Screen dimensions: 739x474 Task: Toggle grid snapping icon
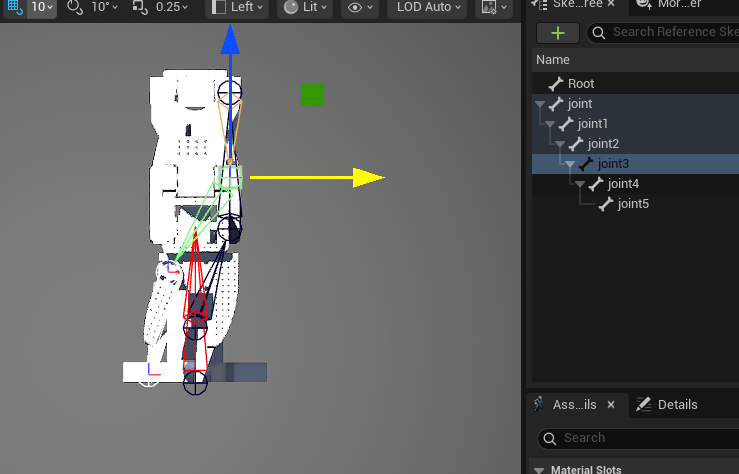(x=15, y=7)
